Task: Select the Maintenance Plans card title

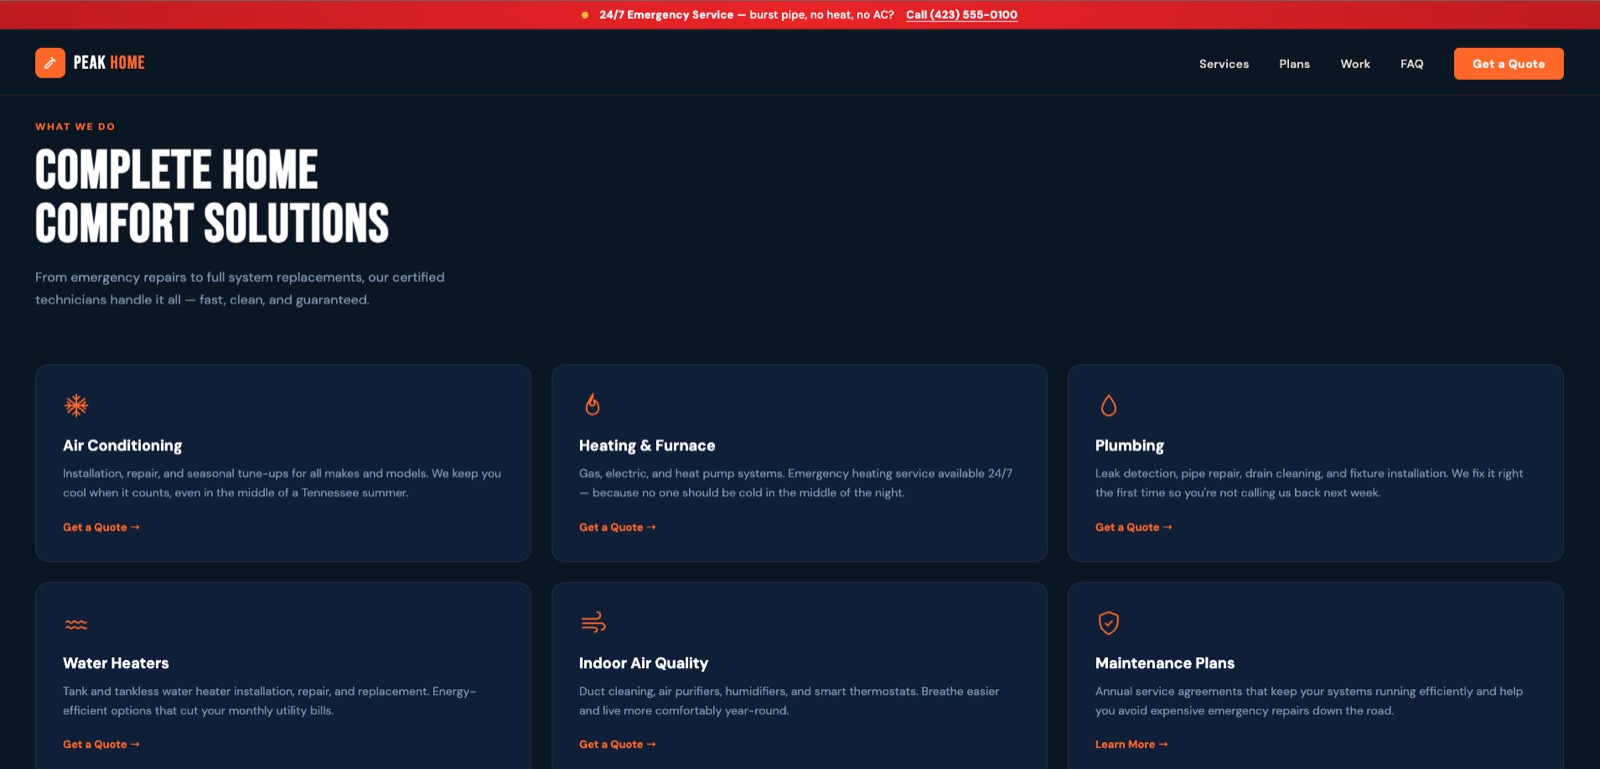Action: (x=1164, y=663)
